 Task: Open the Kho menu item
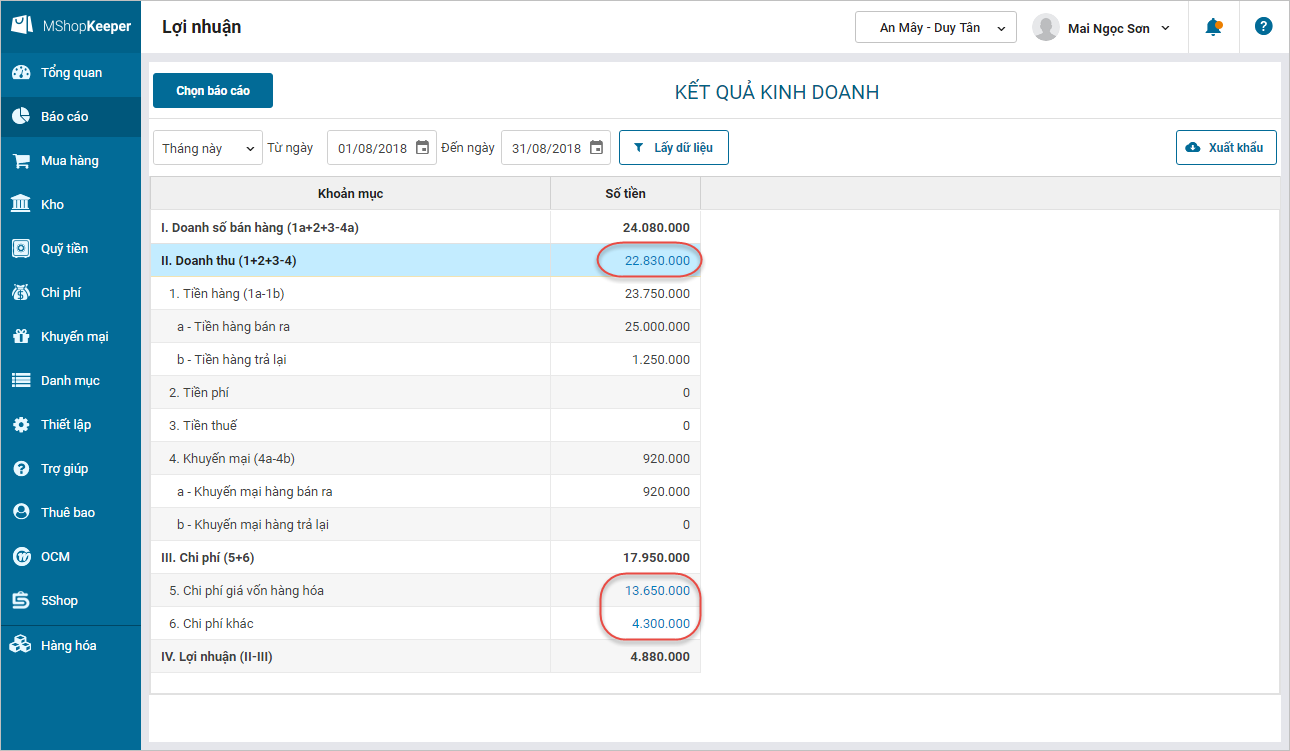(71, 205)
